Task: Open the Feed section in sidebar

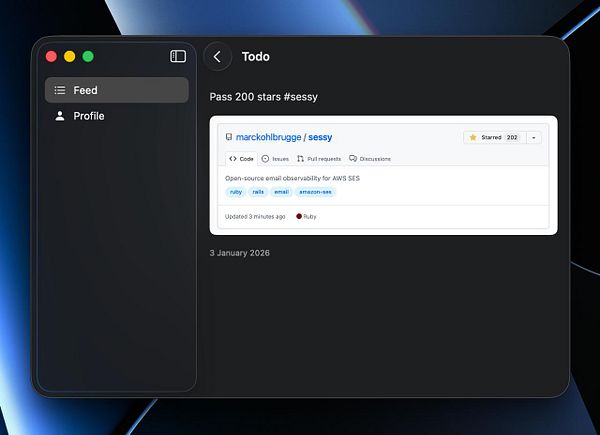Action: click(x=117, y=90)
